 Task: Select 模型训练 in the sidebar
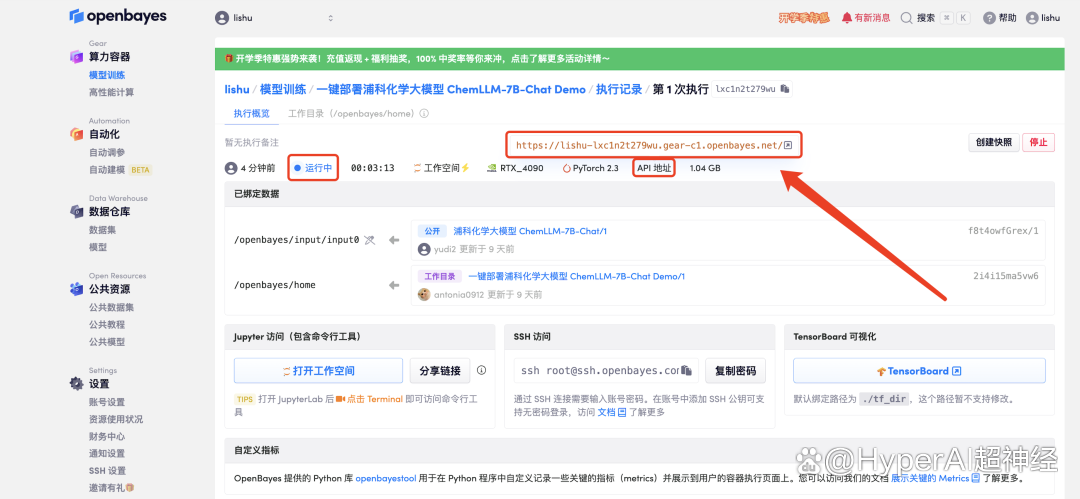tap(107, 74)
